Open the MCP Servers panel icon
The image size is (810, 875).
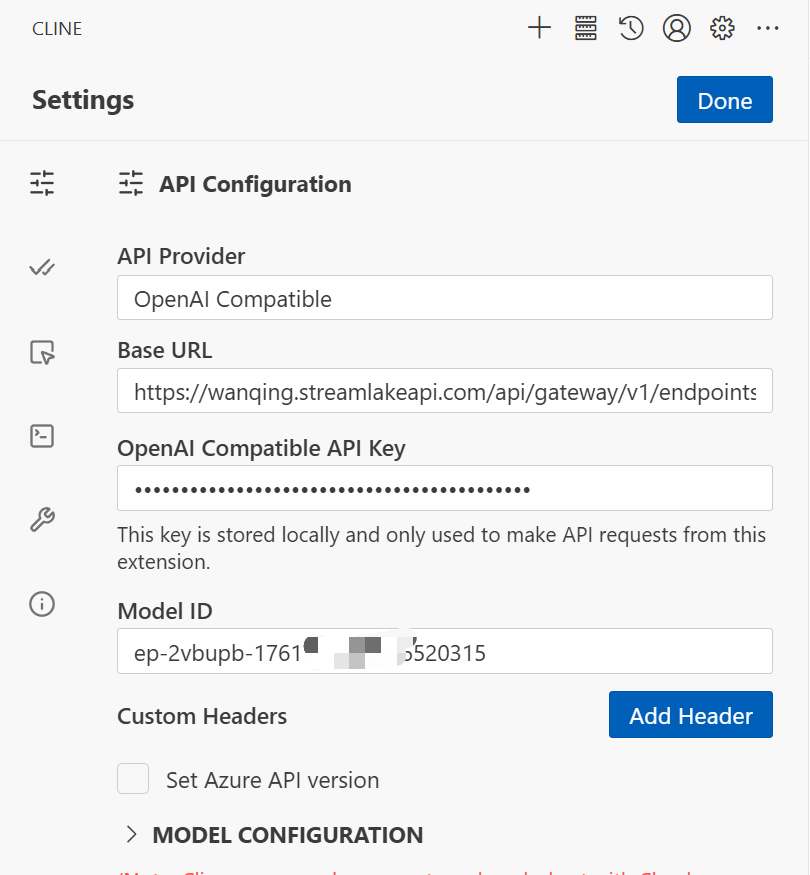click(585, 28)
